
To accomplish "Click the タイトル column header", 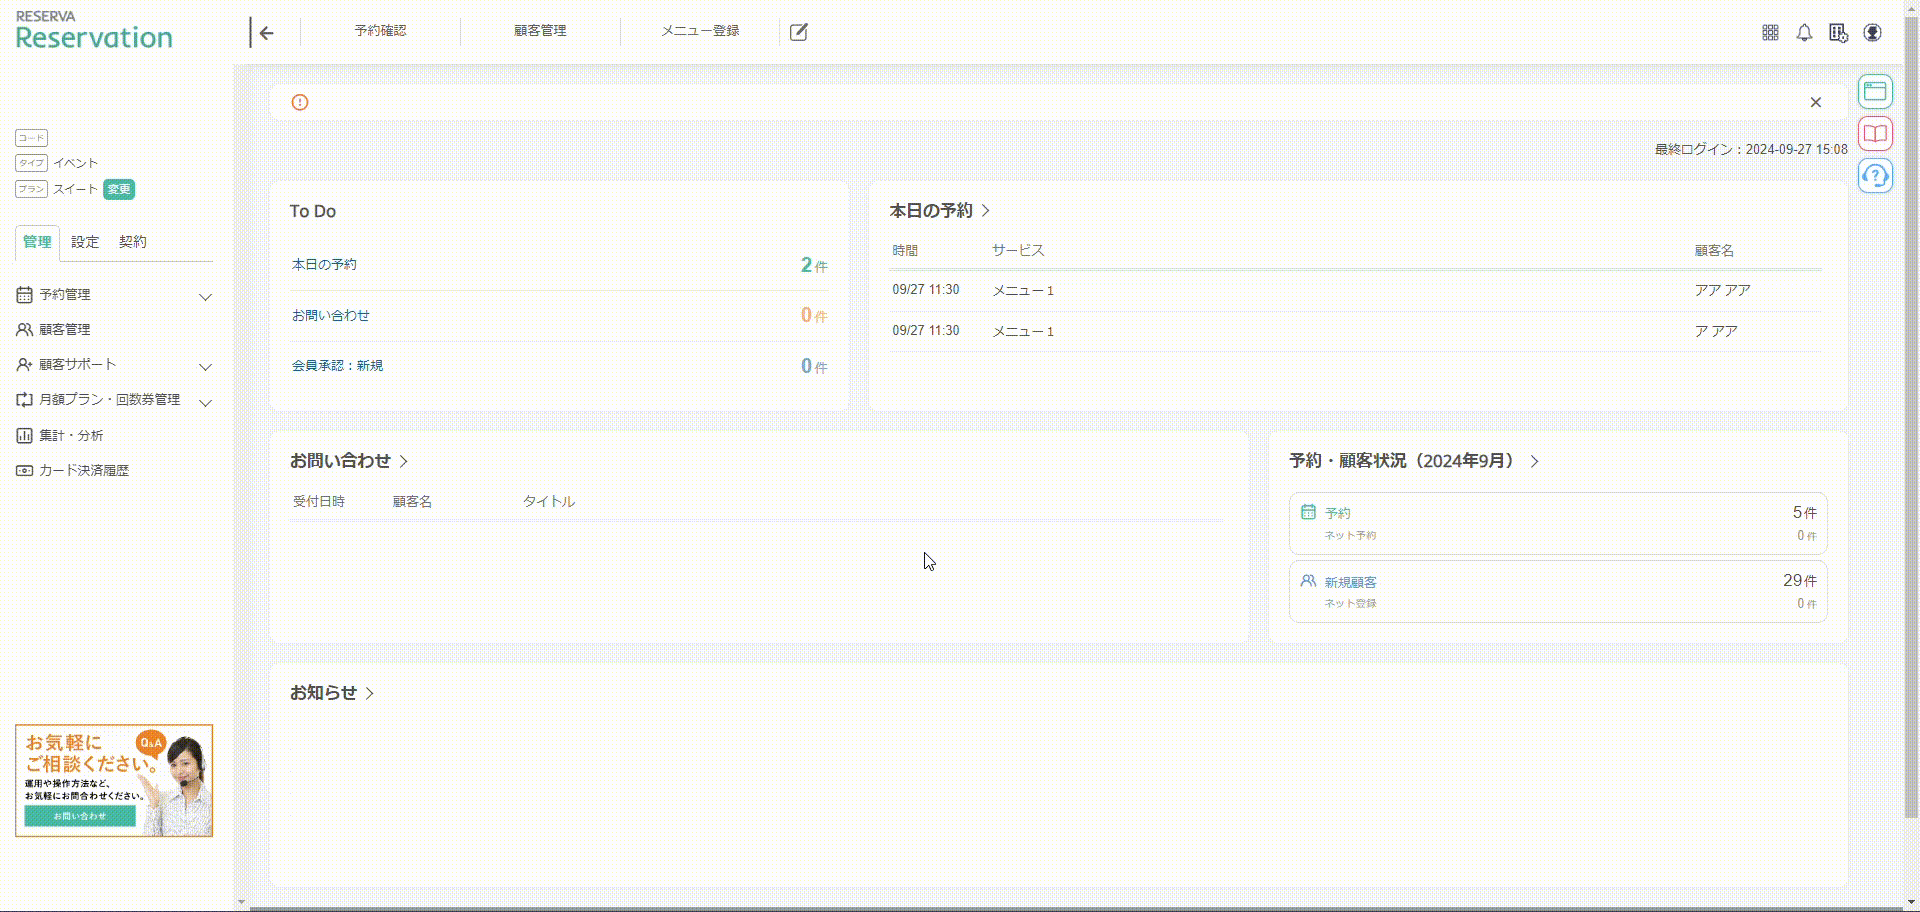I will (549, 502).
